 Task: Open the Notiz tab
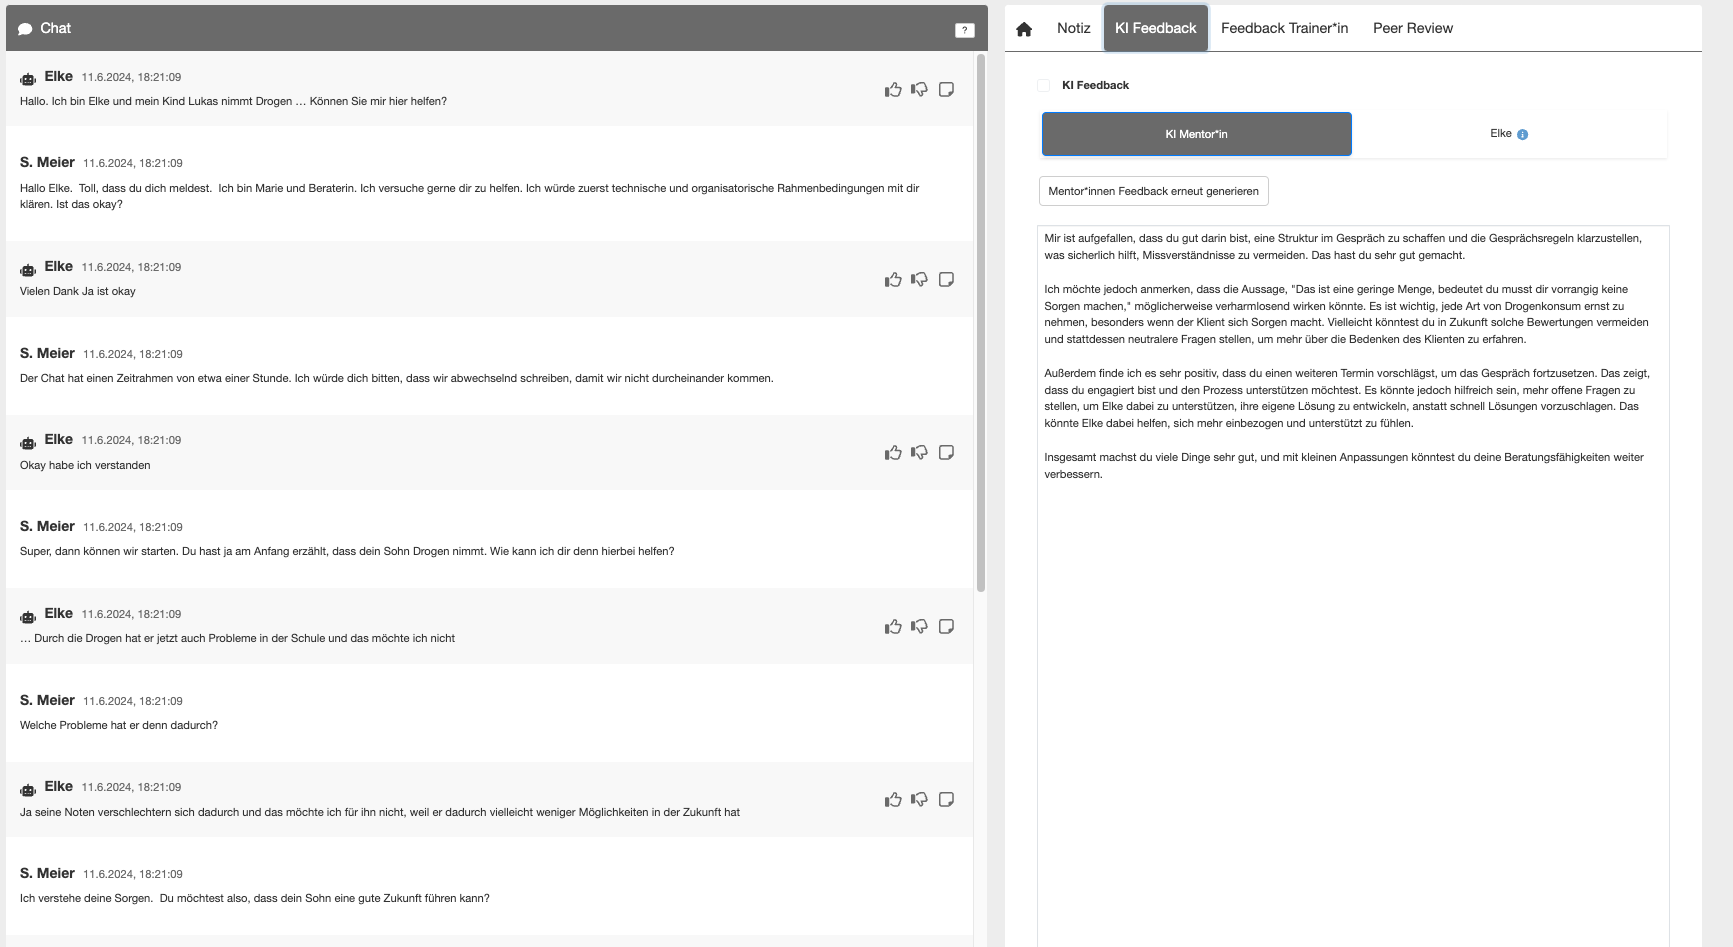(x=1073, y=28)
